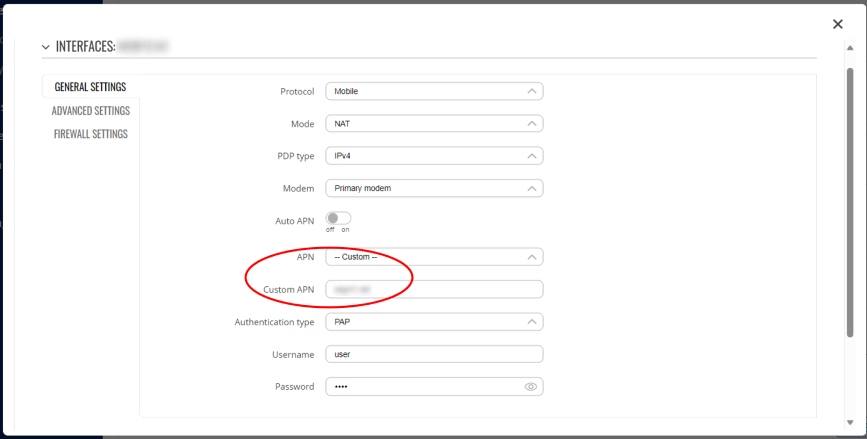Open the Protocol dropdown
Image resolution: width=867 pixels, height=439 pixels.
coord(434,92)
